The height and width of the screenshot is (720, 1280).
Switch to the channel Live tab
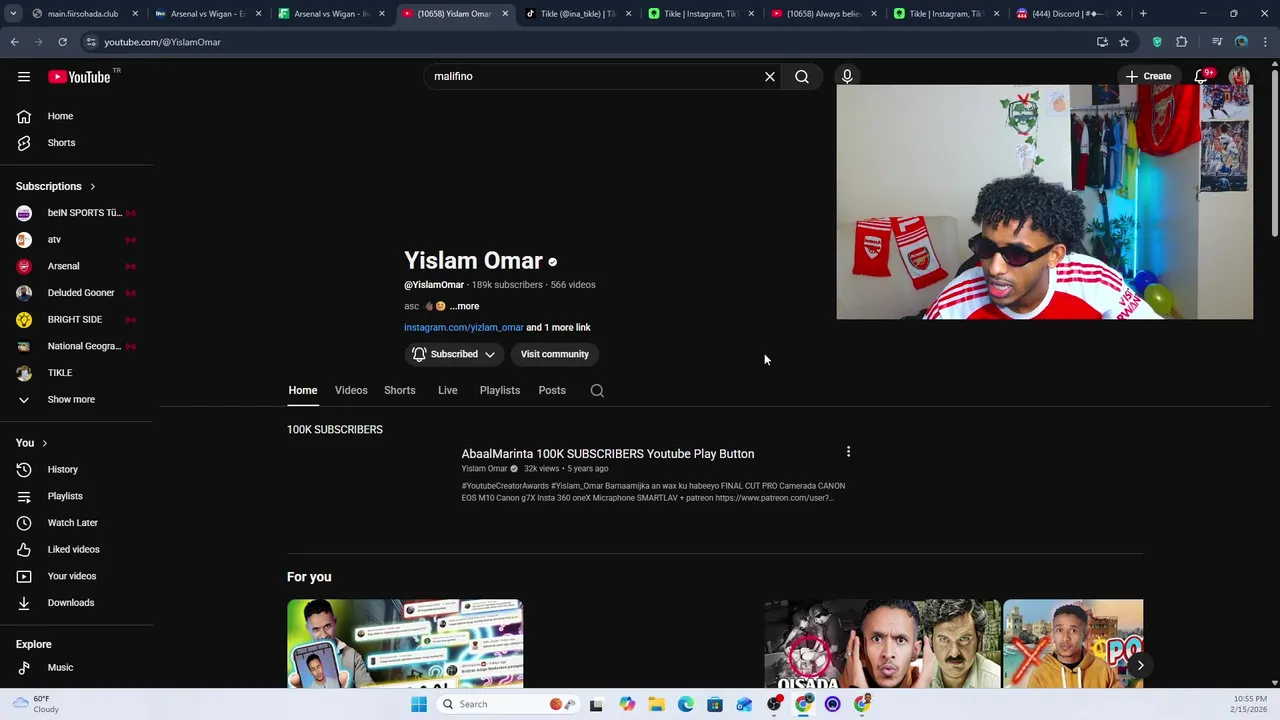[x=448, y=391]
